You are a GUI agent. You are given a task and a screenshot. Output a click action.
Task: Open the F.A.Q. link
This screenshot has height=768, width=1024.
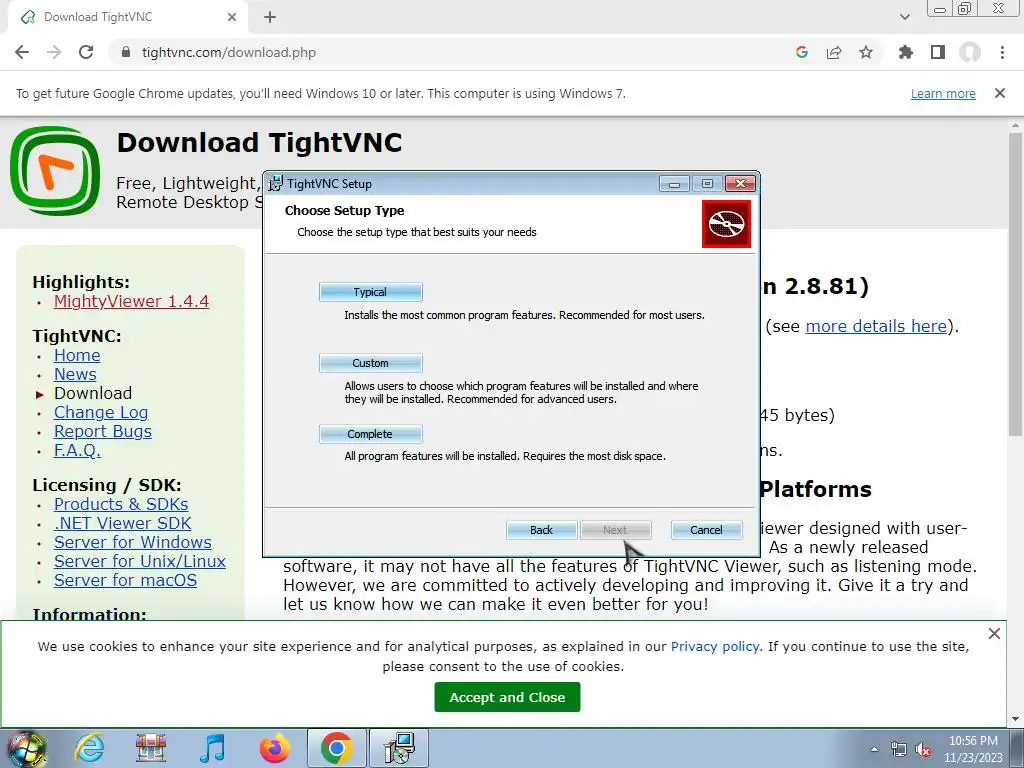click(77, 451)
